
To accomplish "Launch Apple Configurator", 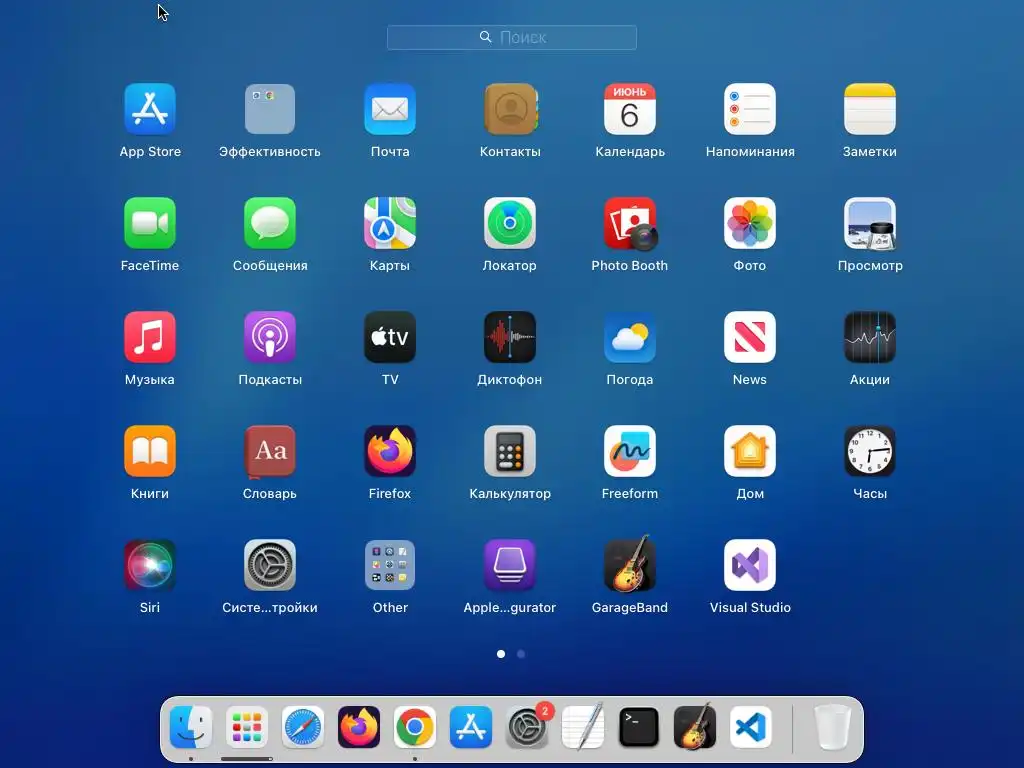I will [x=510, y=565].
